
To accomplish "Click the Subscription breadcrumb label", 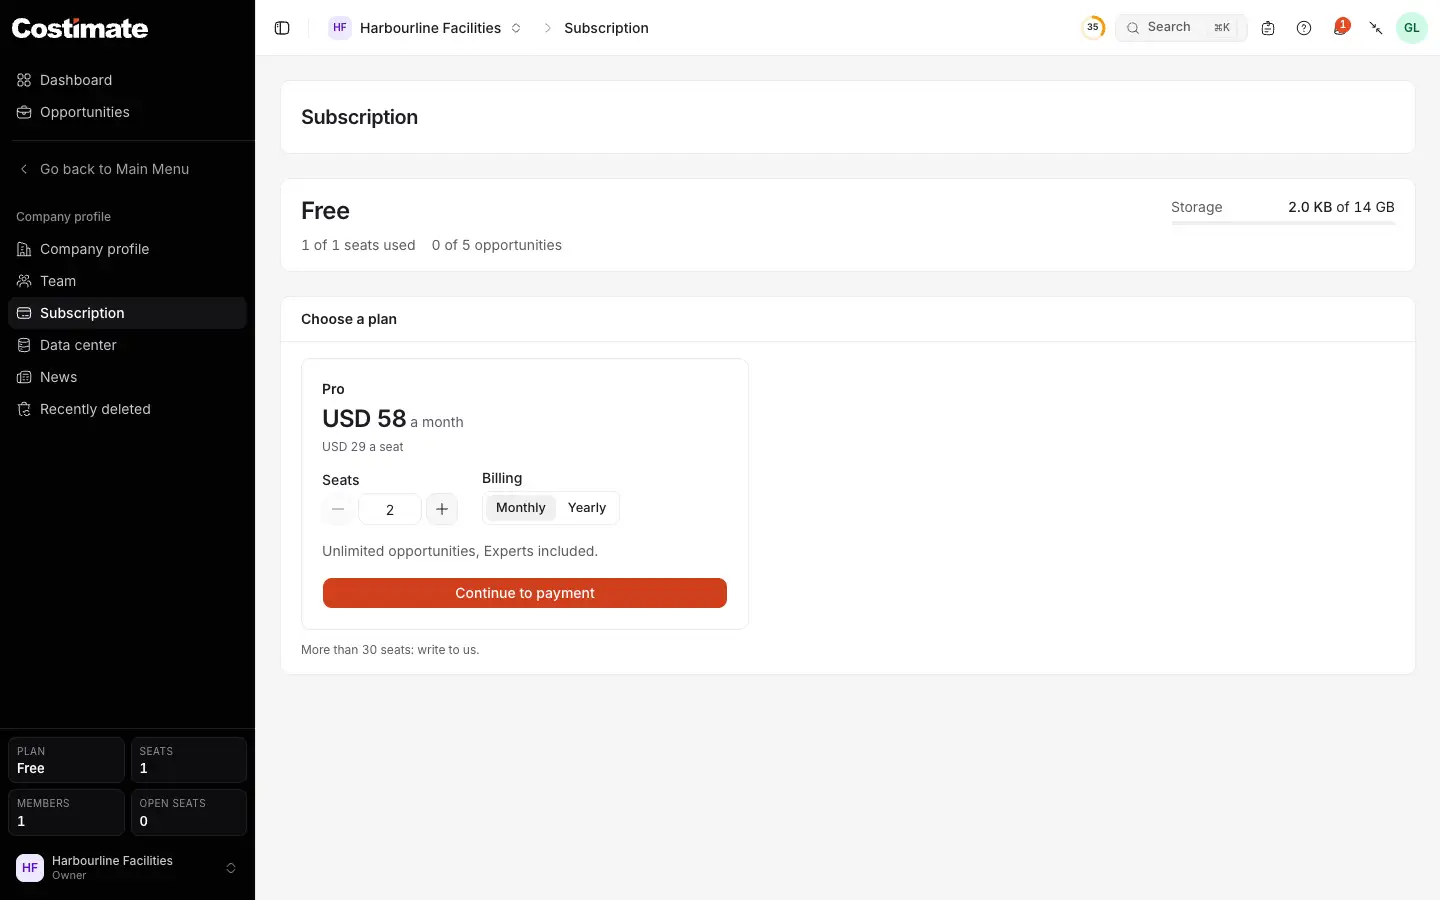I will [606, 28].
